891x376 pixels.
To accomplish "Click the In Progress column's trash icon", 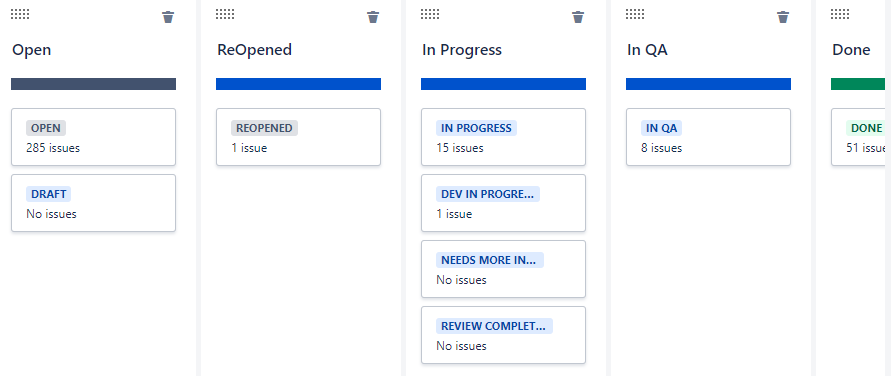I will [x=578, y=17].
